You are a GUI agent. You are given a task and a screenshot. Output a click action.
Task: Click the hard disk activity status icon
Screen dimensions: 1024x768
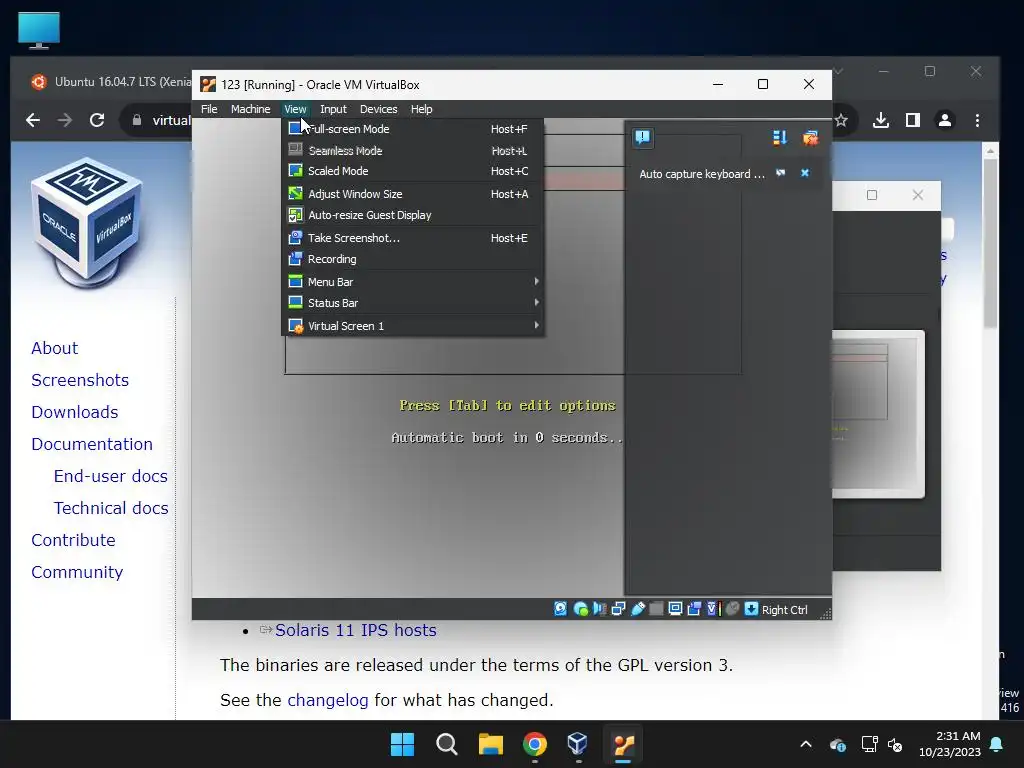click(x=560, y=609)
